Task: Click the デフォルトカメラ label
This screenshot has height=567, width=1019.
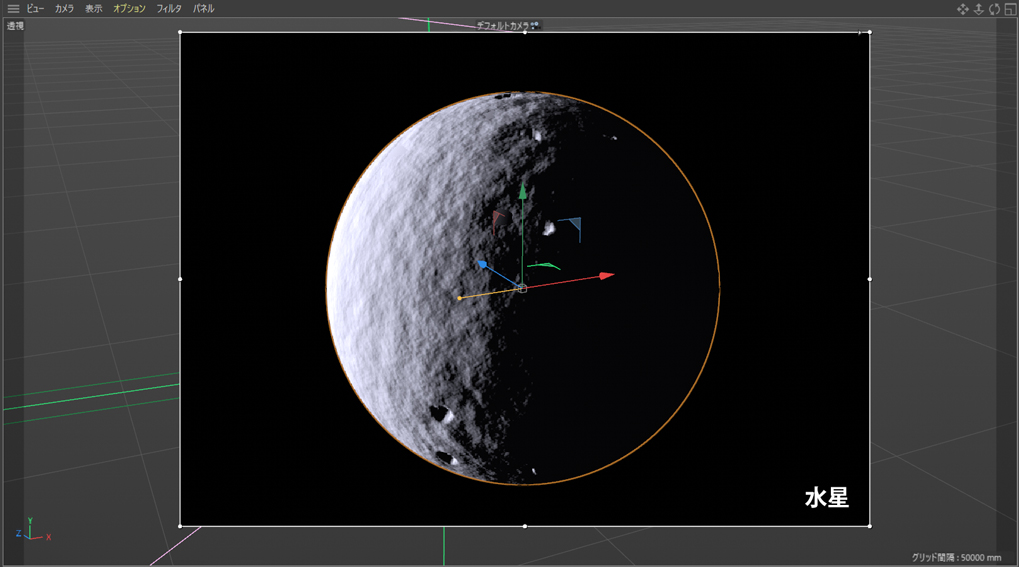Action: (503, 26)
